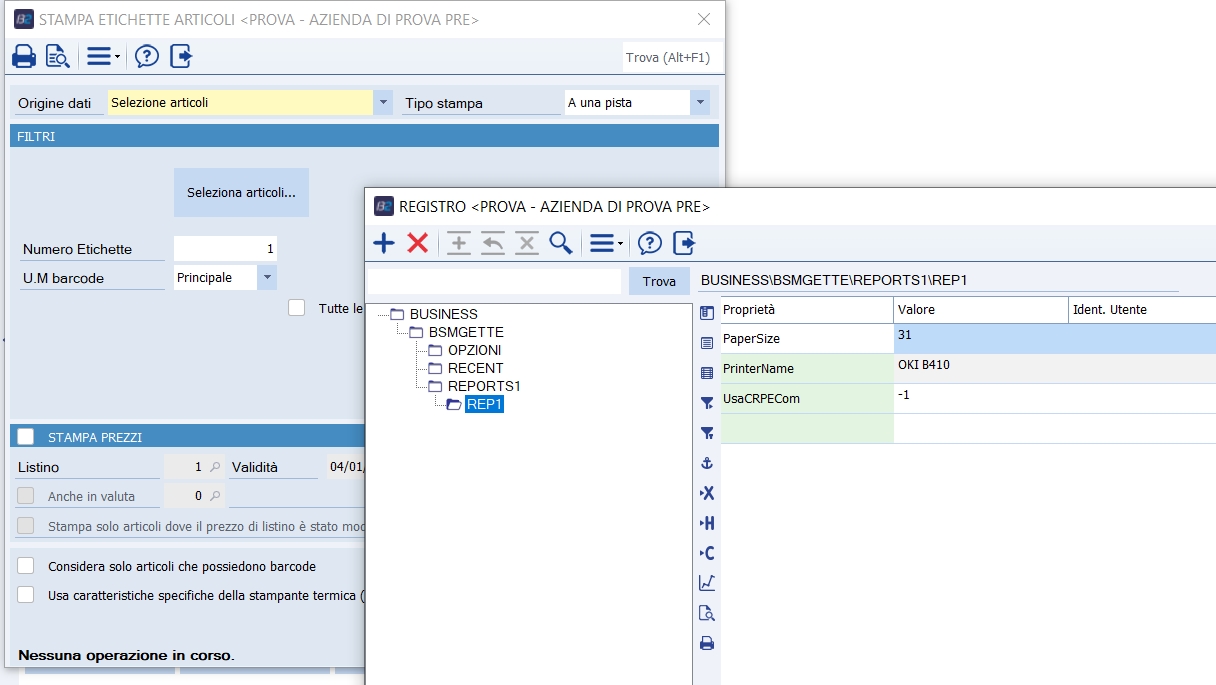Click the greyed insert-row icon in Registro toolbar
Screen dimensions: 1216x685
tap(459, 243)
